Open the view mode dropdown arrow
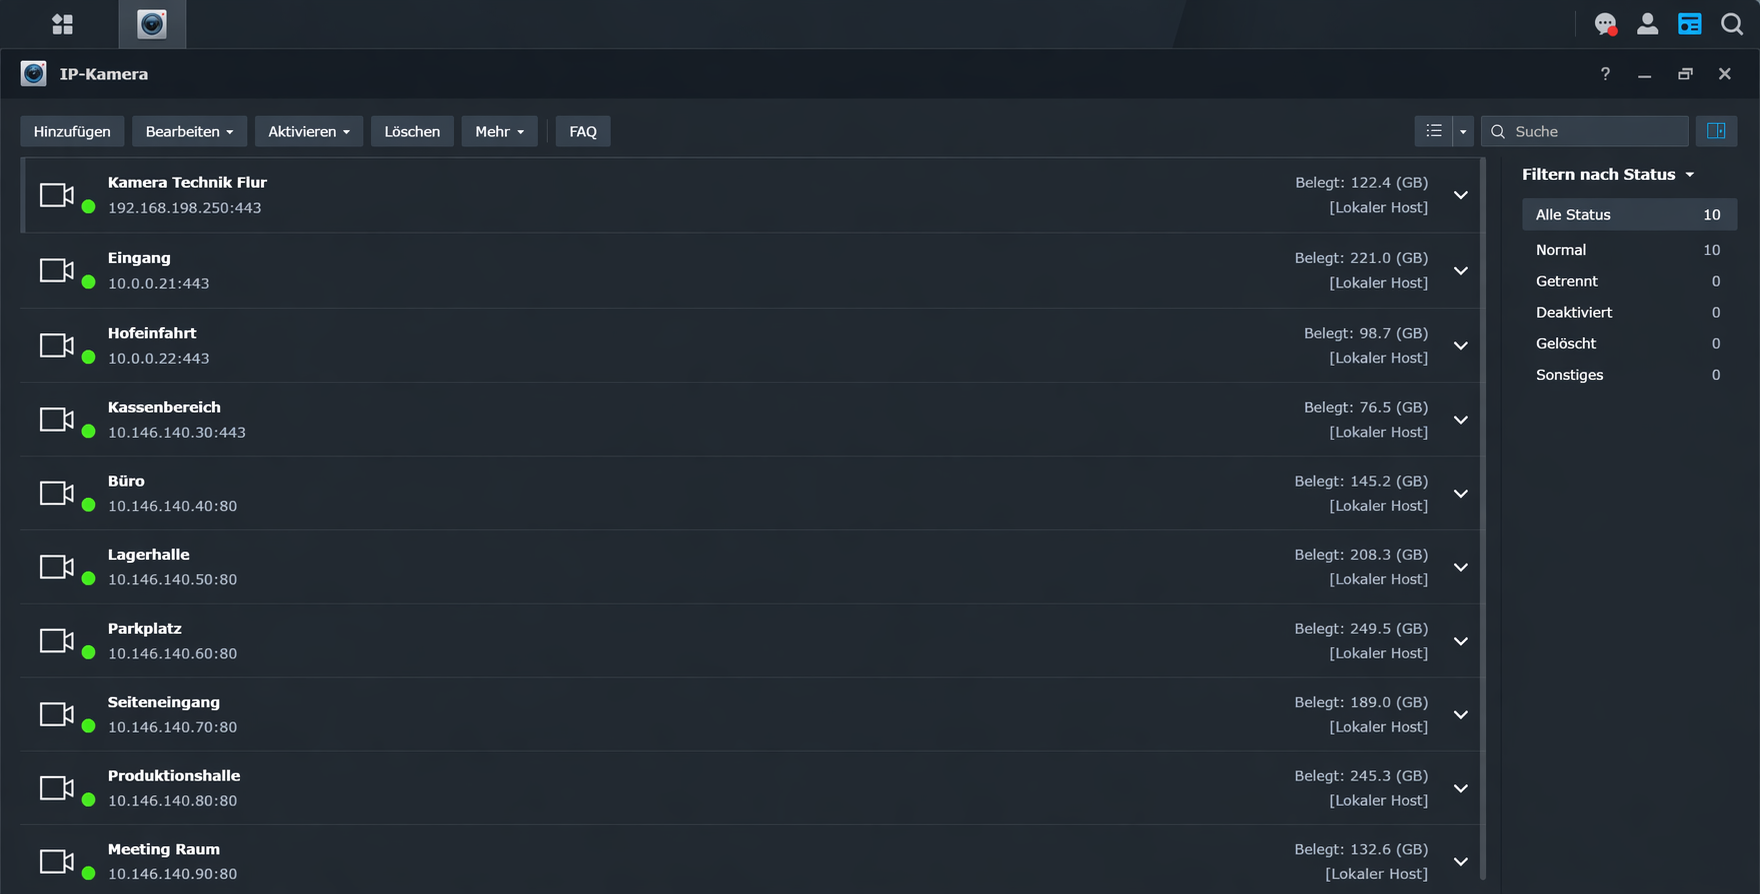The height and width of the screenshot is (894, 1760). click(x=1463, y=131)
